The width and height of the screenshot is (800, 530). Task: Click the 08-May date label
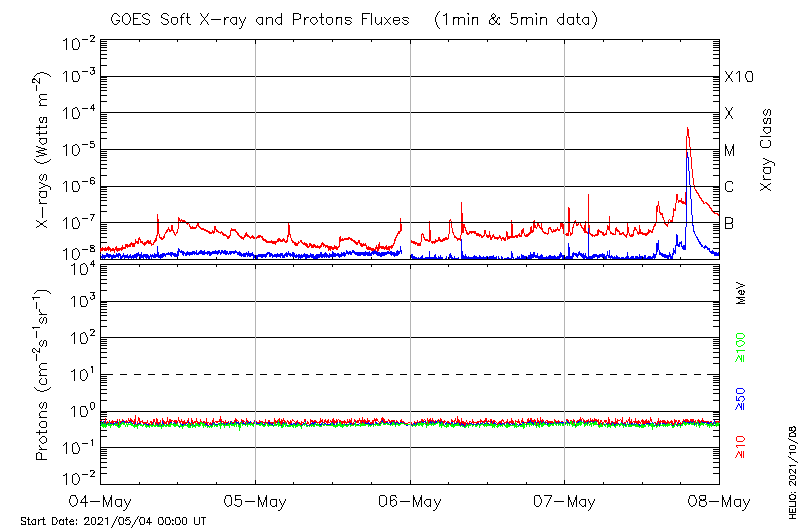[718, 501]
